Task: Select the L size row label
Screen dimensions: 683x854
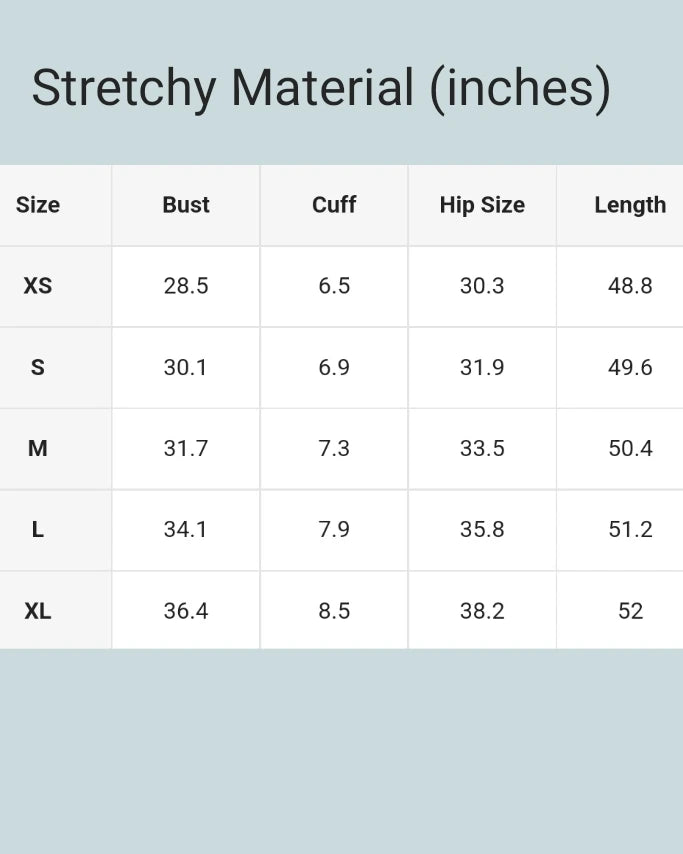Action: pos(38,529)
